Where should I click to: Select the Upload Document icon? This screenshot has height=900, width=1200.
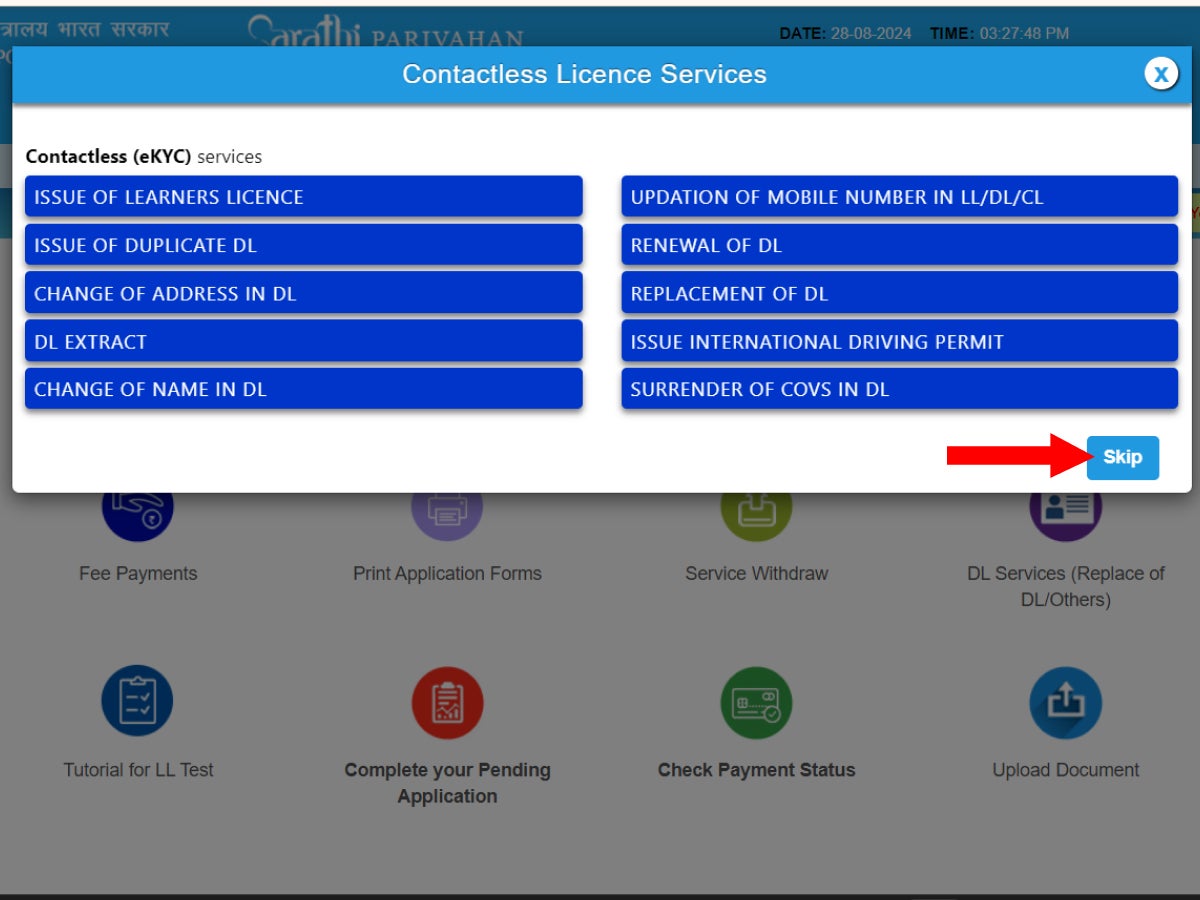1066,700
